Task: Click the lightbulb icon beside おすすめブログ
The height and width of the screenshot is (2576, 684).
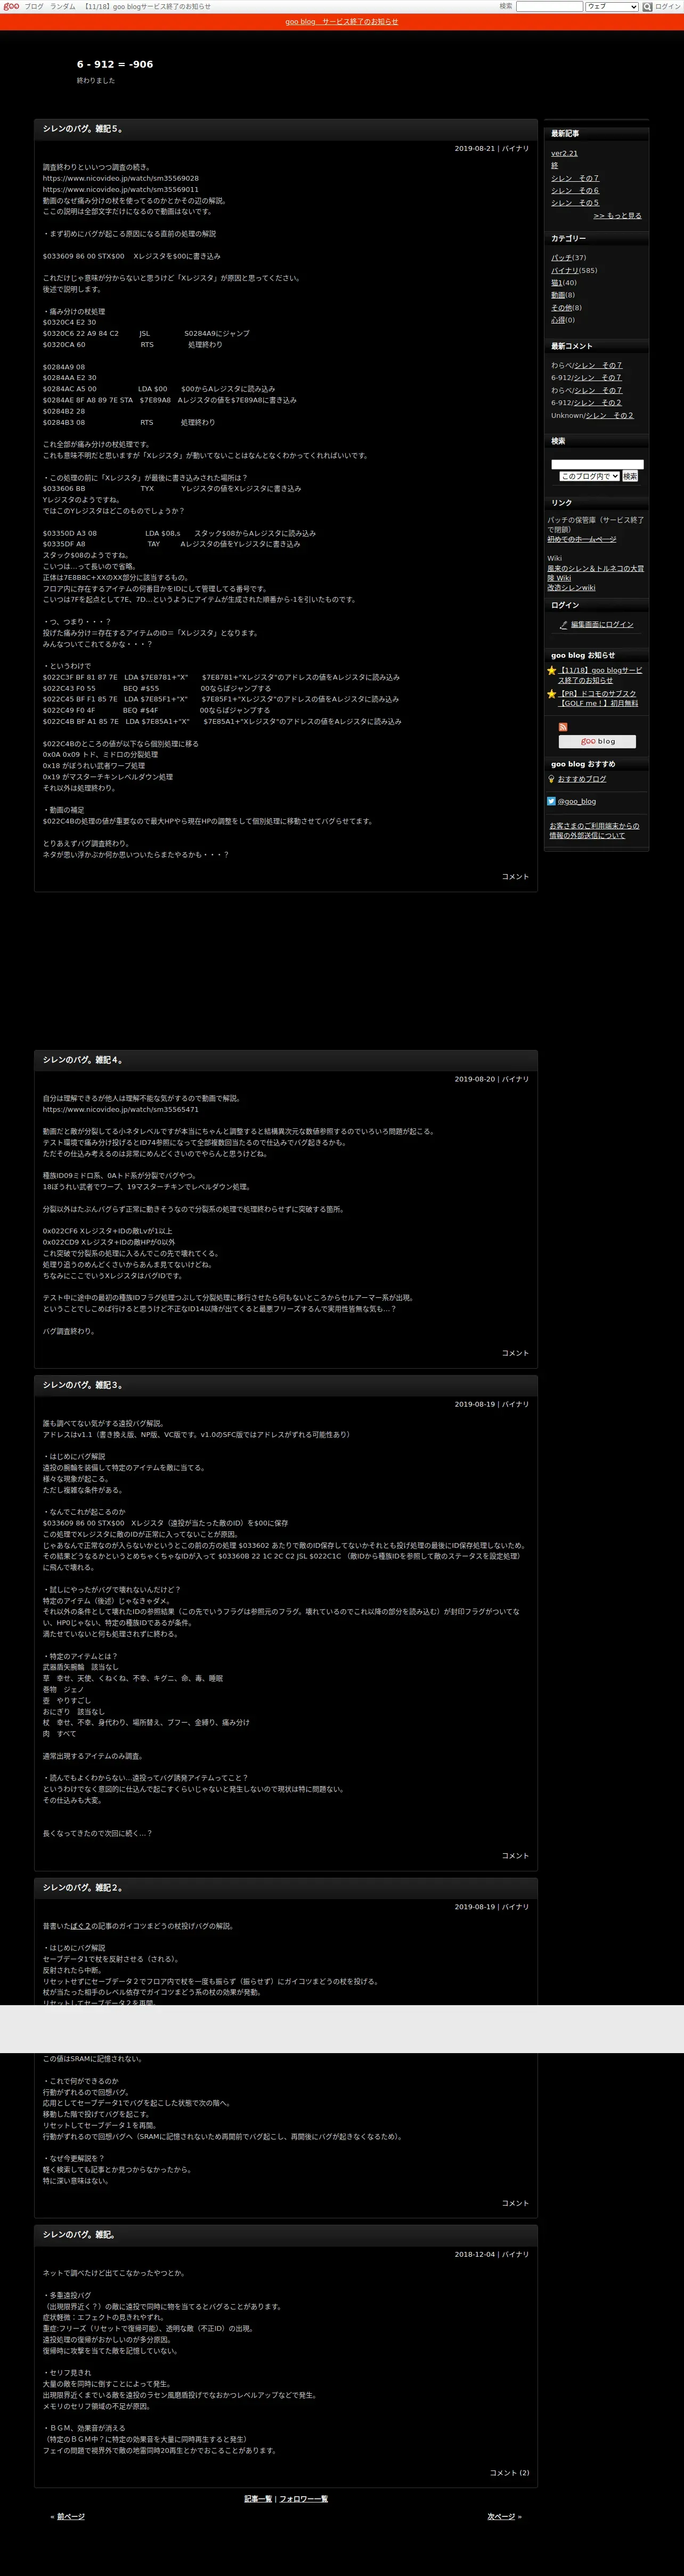Action: (551, 779)
